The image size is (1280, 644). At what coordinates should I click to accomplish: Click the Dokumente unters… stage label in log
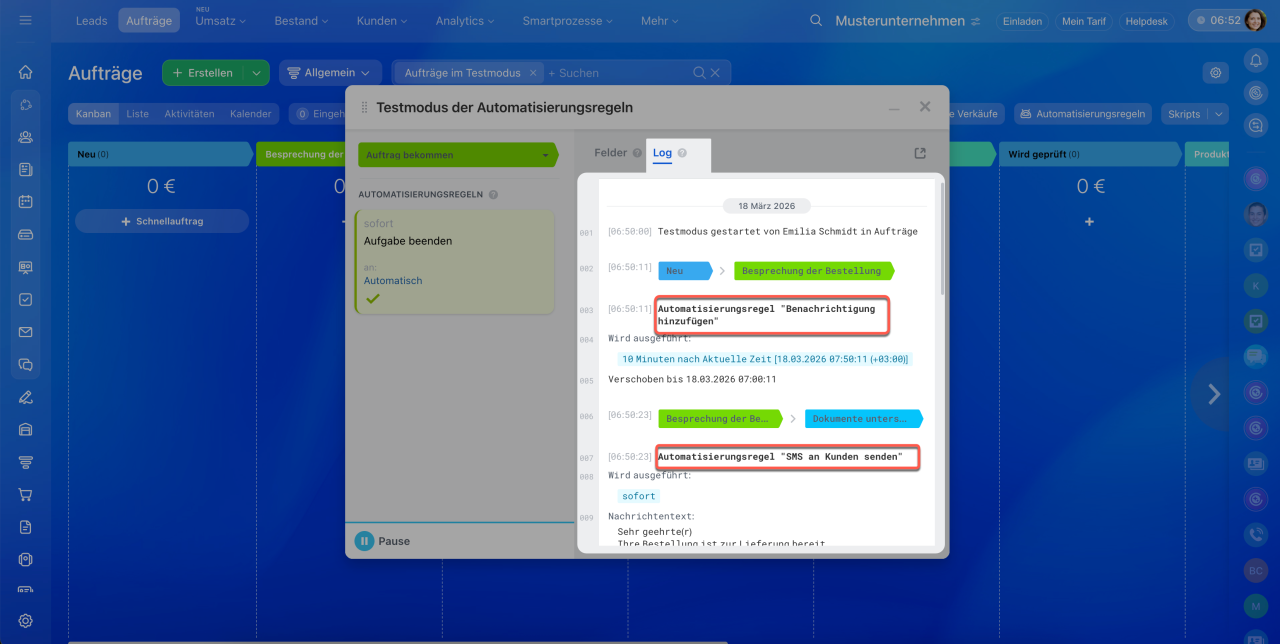[x=864, y=419]
